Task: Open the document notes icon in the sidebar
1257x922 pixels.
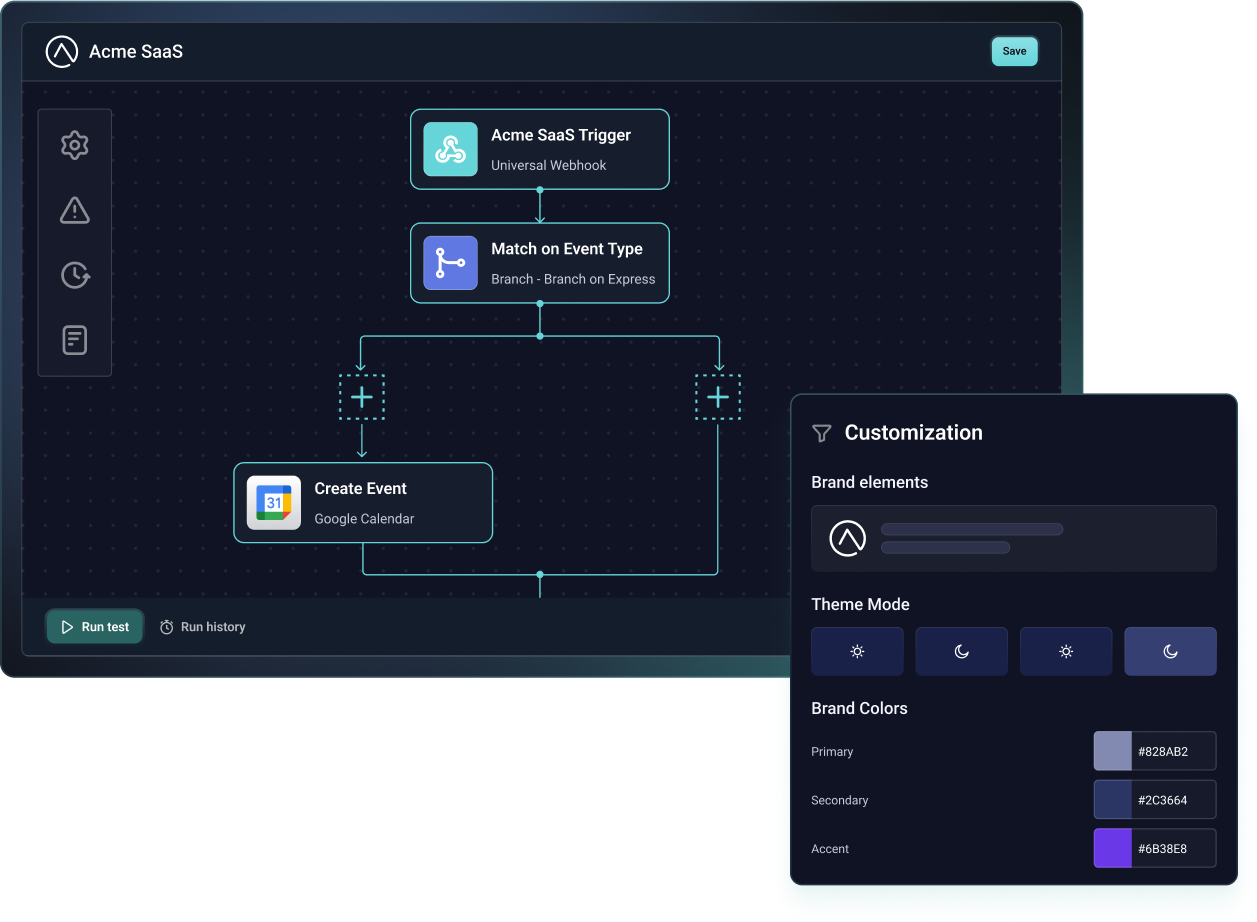Action: click(75, 340)
